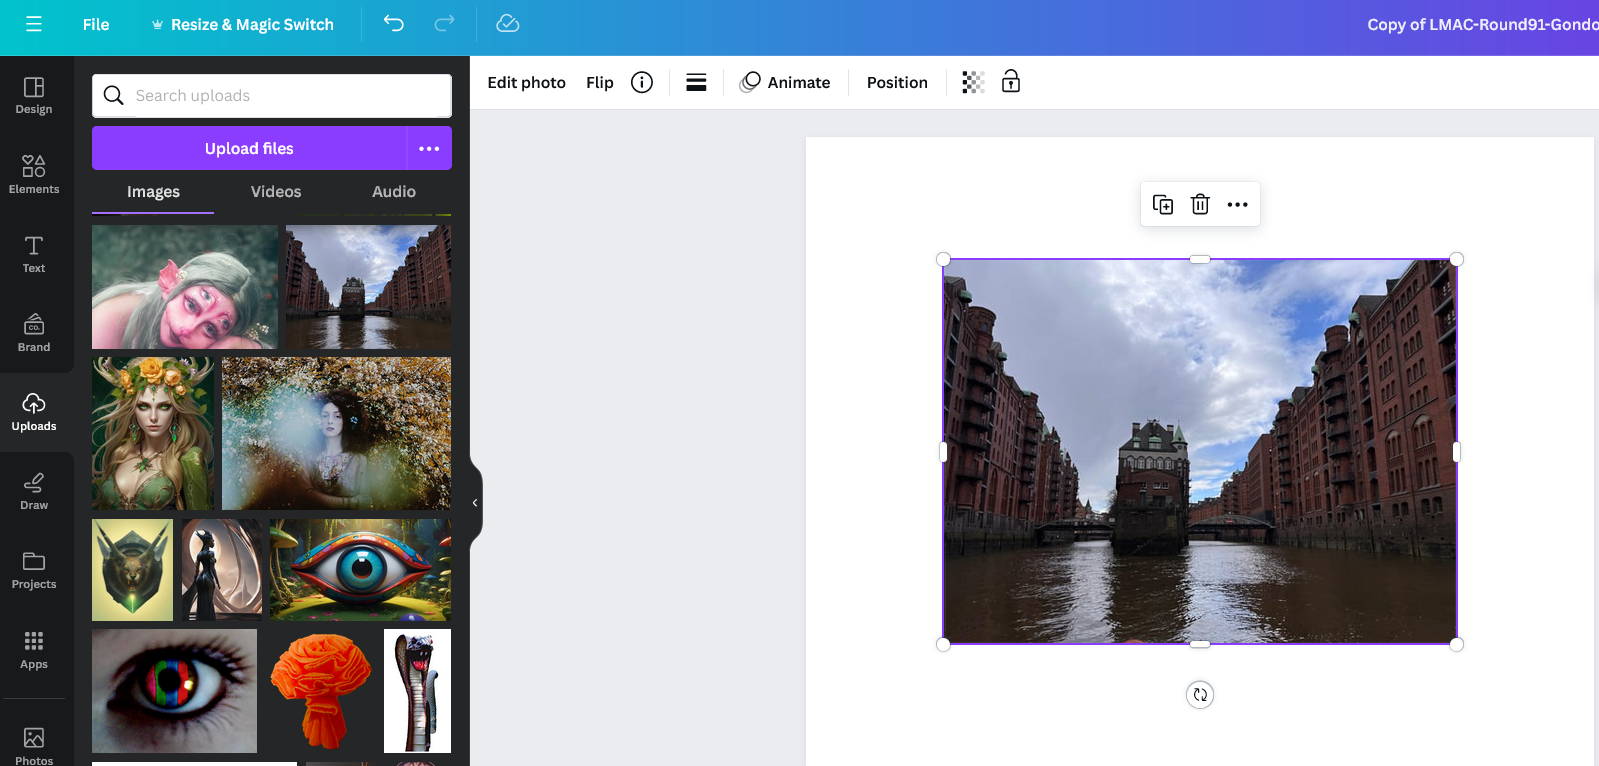Click the canal photo on the canvas

[x=1200, y=452]
